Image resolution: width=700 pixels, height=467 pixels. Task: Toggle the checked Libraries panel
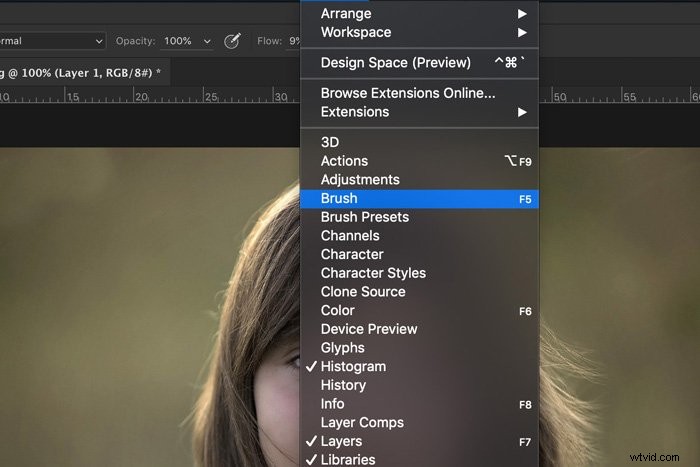point(419,459)
